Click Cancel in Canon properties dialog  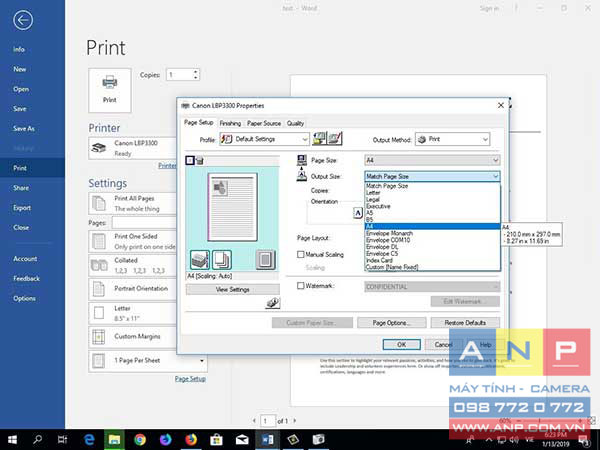point(443,345)
